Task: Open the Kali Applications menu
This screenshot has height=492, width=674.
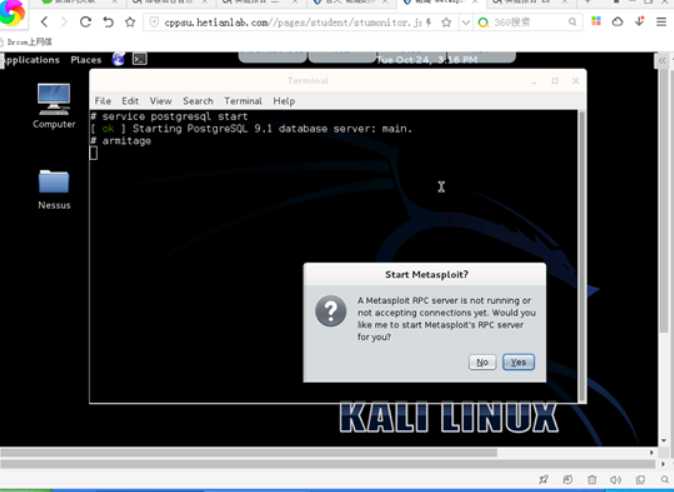Action: (x=31, y=60)
